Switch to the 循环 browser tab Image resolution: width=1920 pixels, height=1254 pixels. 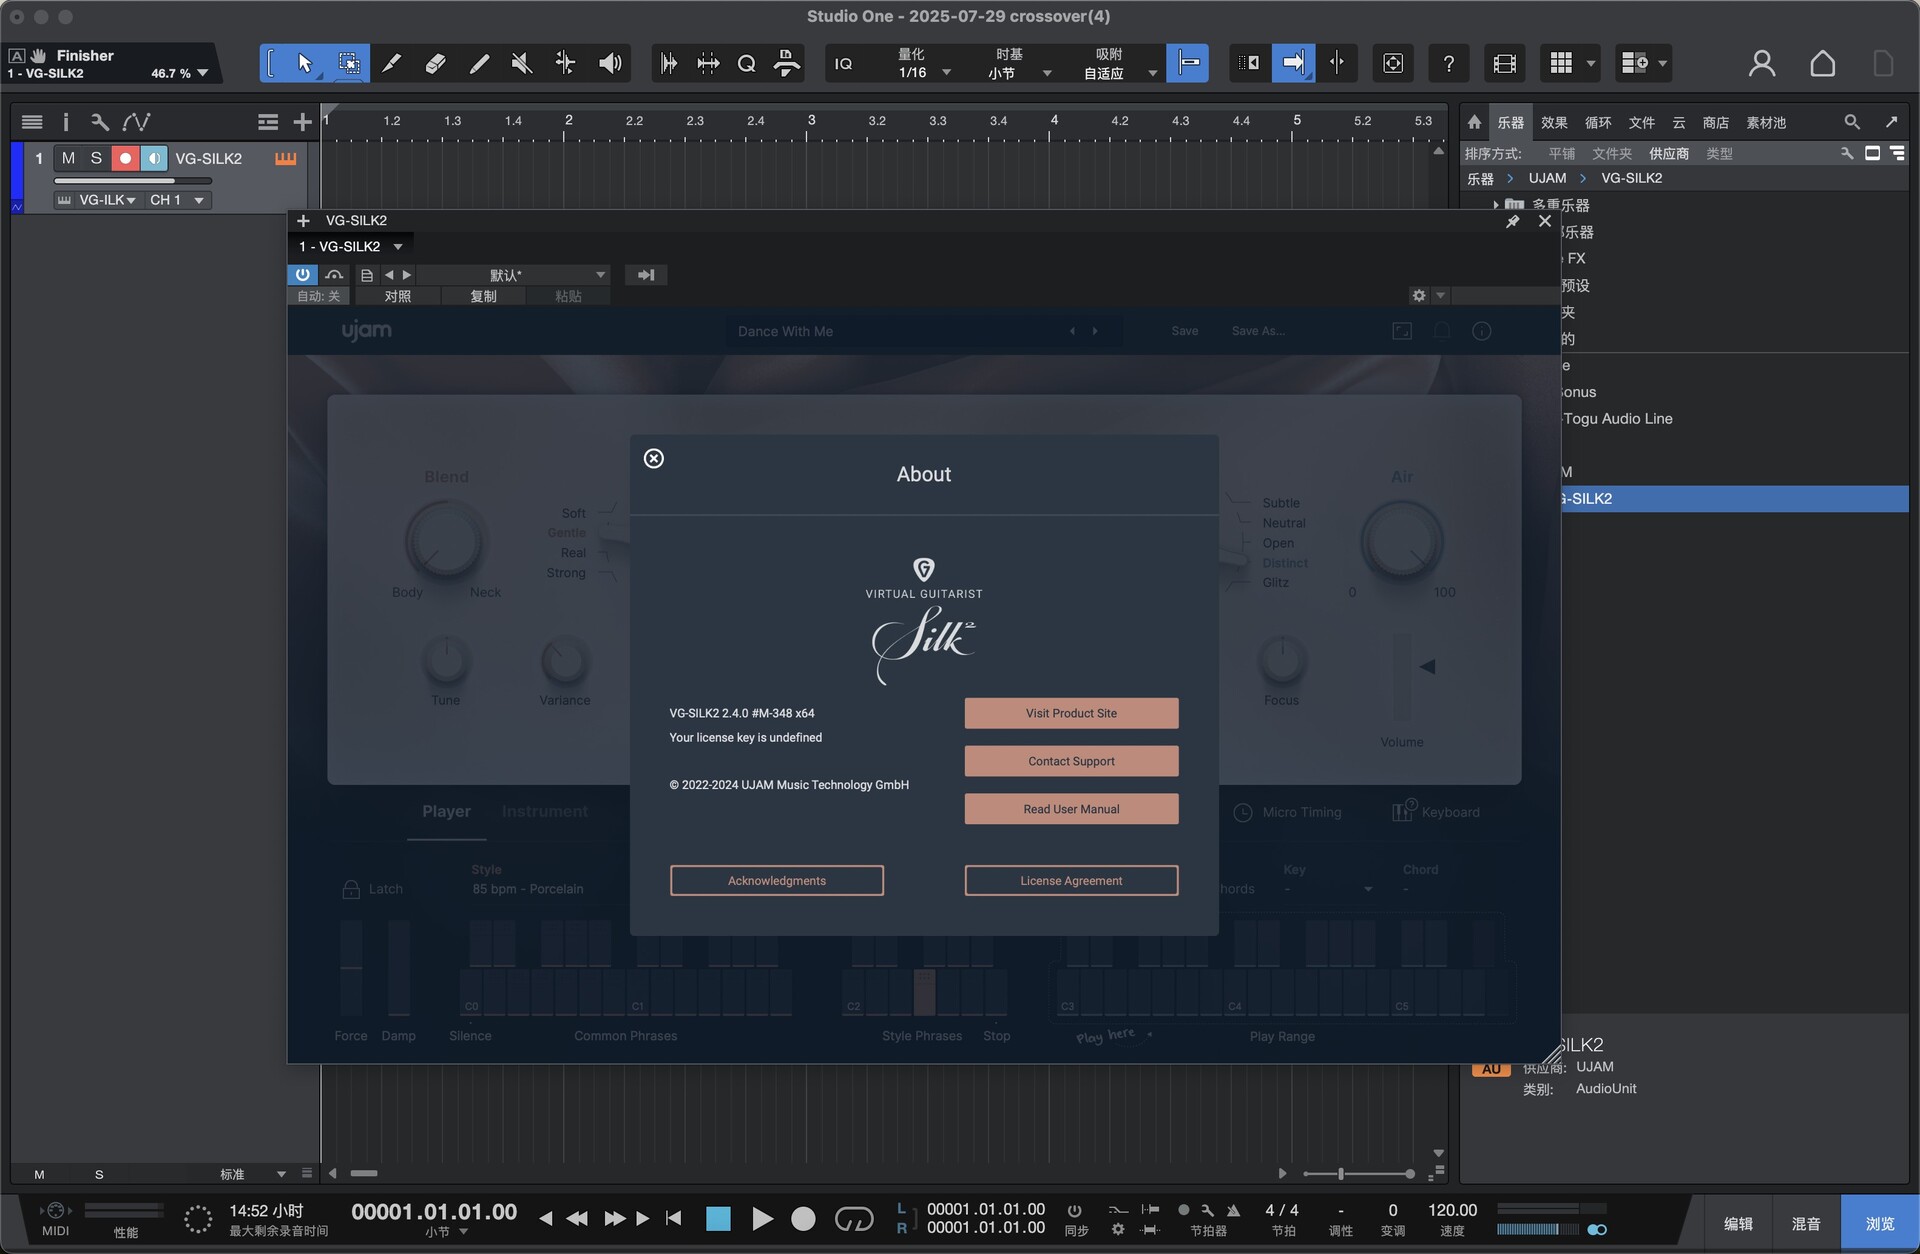1598,122
